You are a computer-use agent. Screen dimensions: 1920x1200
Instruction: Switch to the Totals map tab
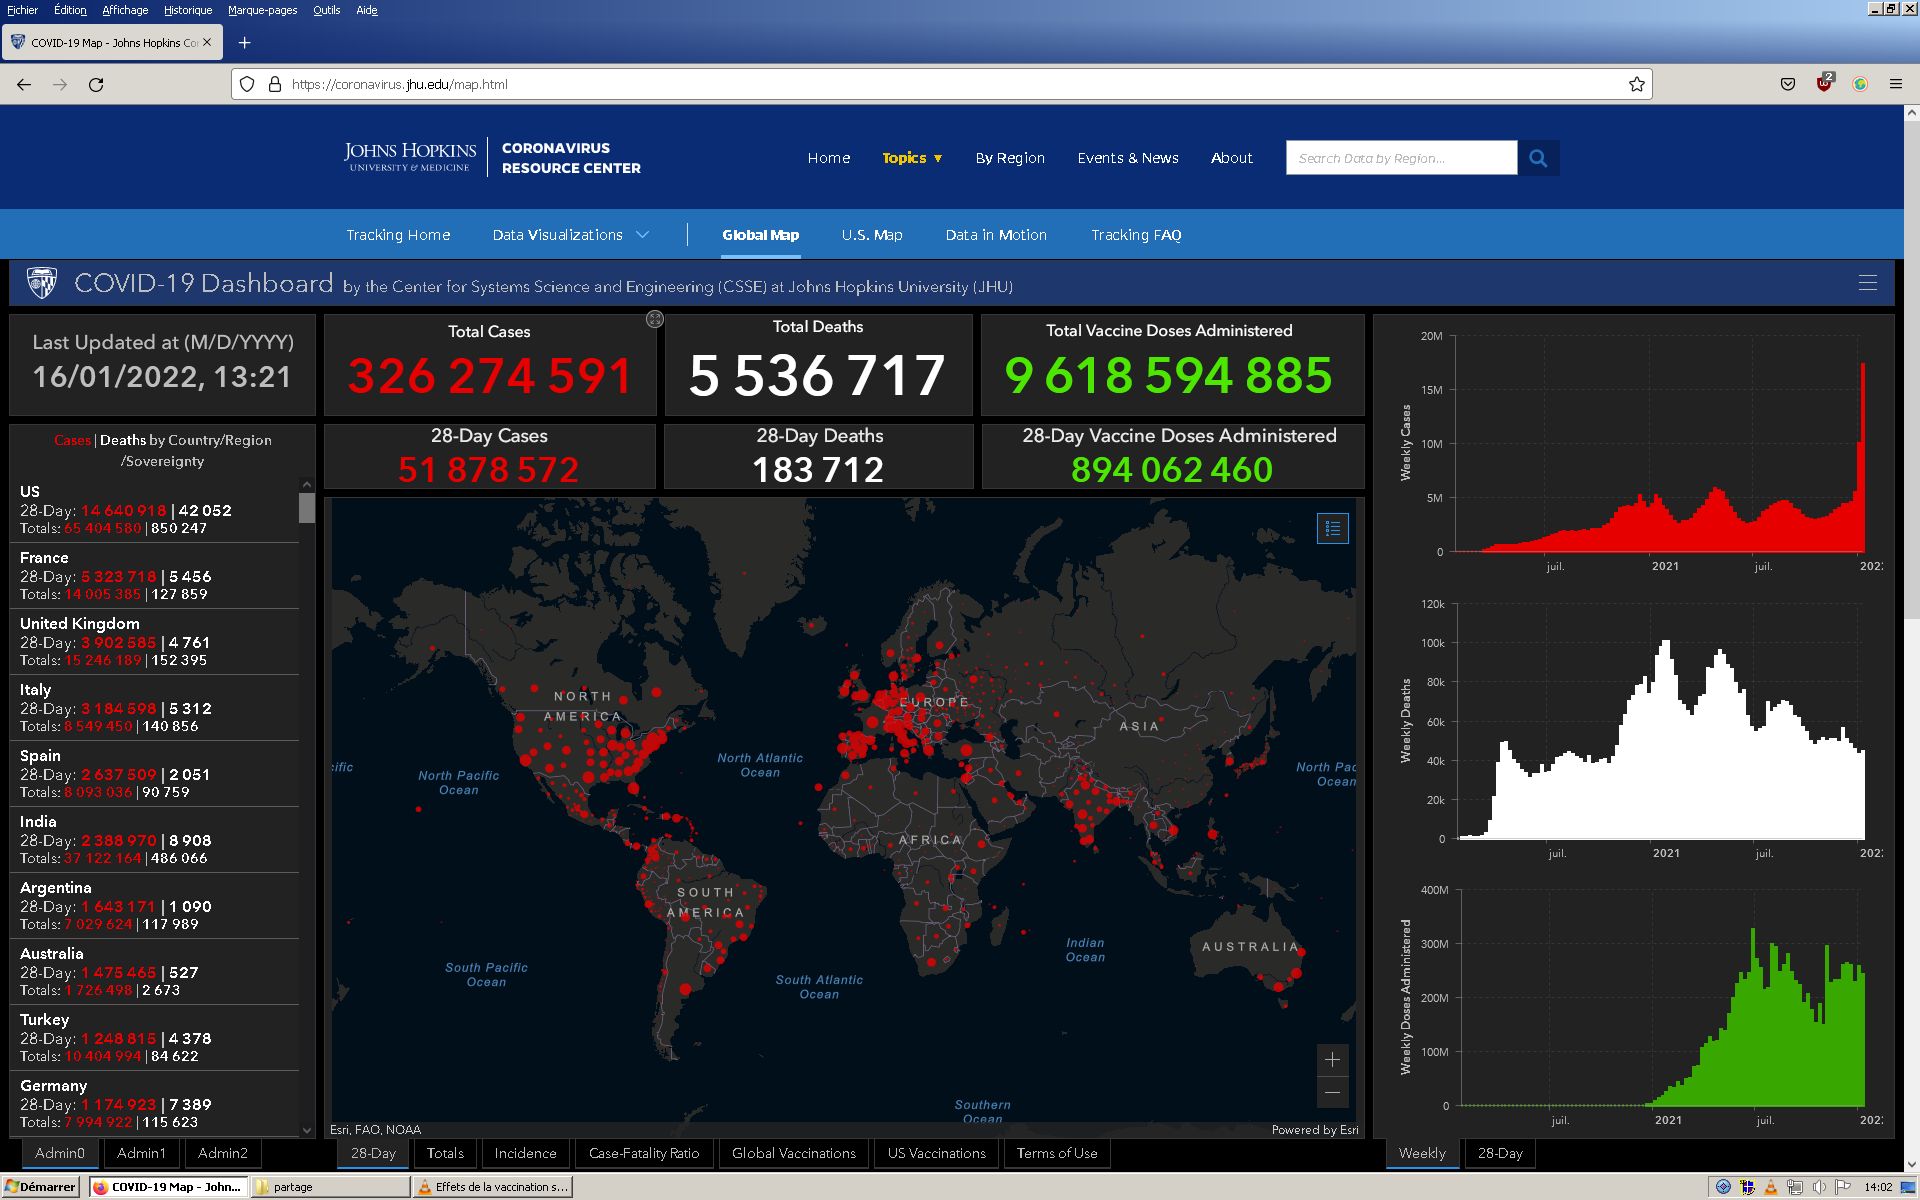click(445, 1153)
